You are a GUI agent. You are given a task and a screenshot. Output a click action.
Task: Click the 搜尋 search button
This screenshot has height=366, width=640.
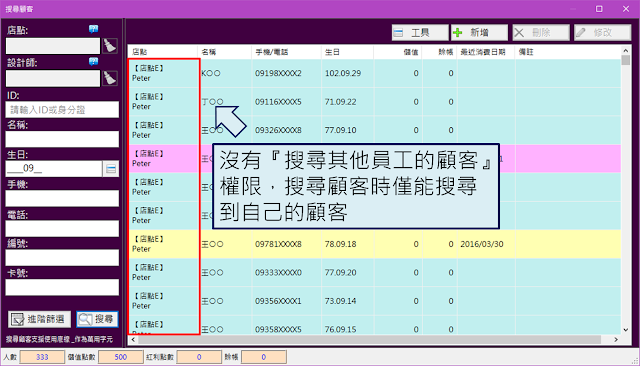coord(97,319)
